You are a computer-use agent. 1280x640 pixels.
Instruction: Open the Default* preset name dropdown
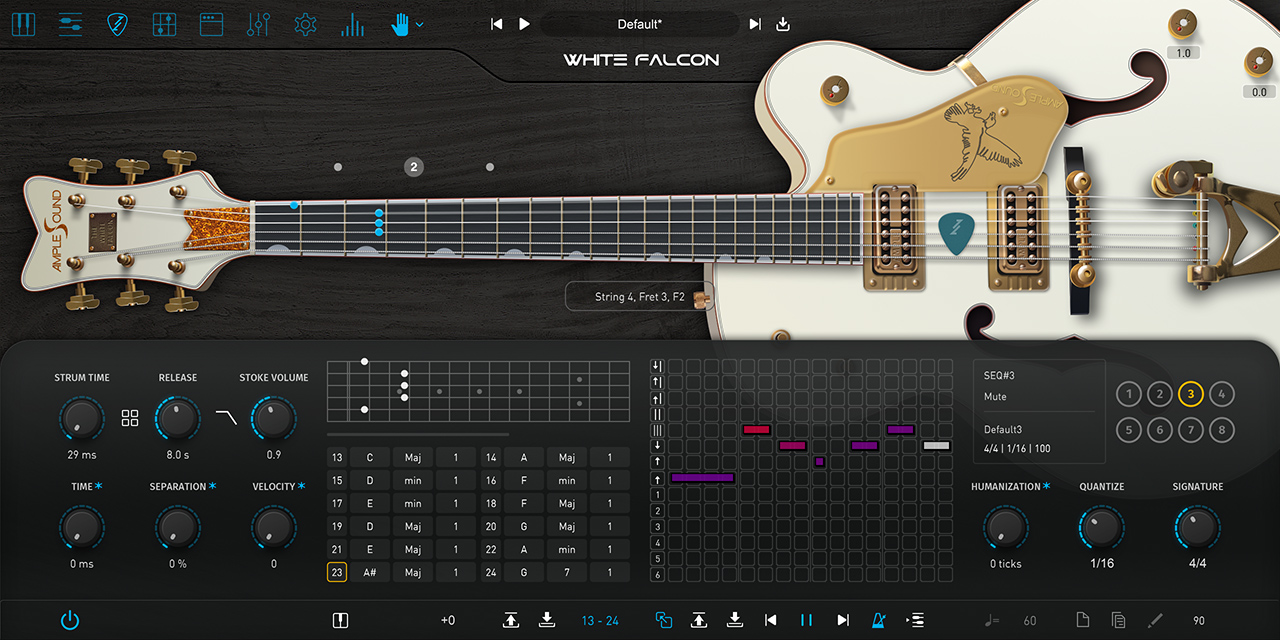[639, 24]
